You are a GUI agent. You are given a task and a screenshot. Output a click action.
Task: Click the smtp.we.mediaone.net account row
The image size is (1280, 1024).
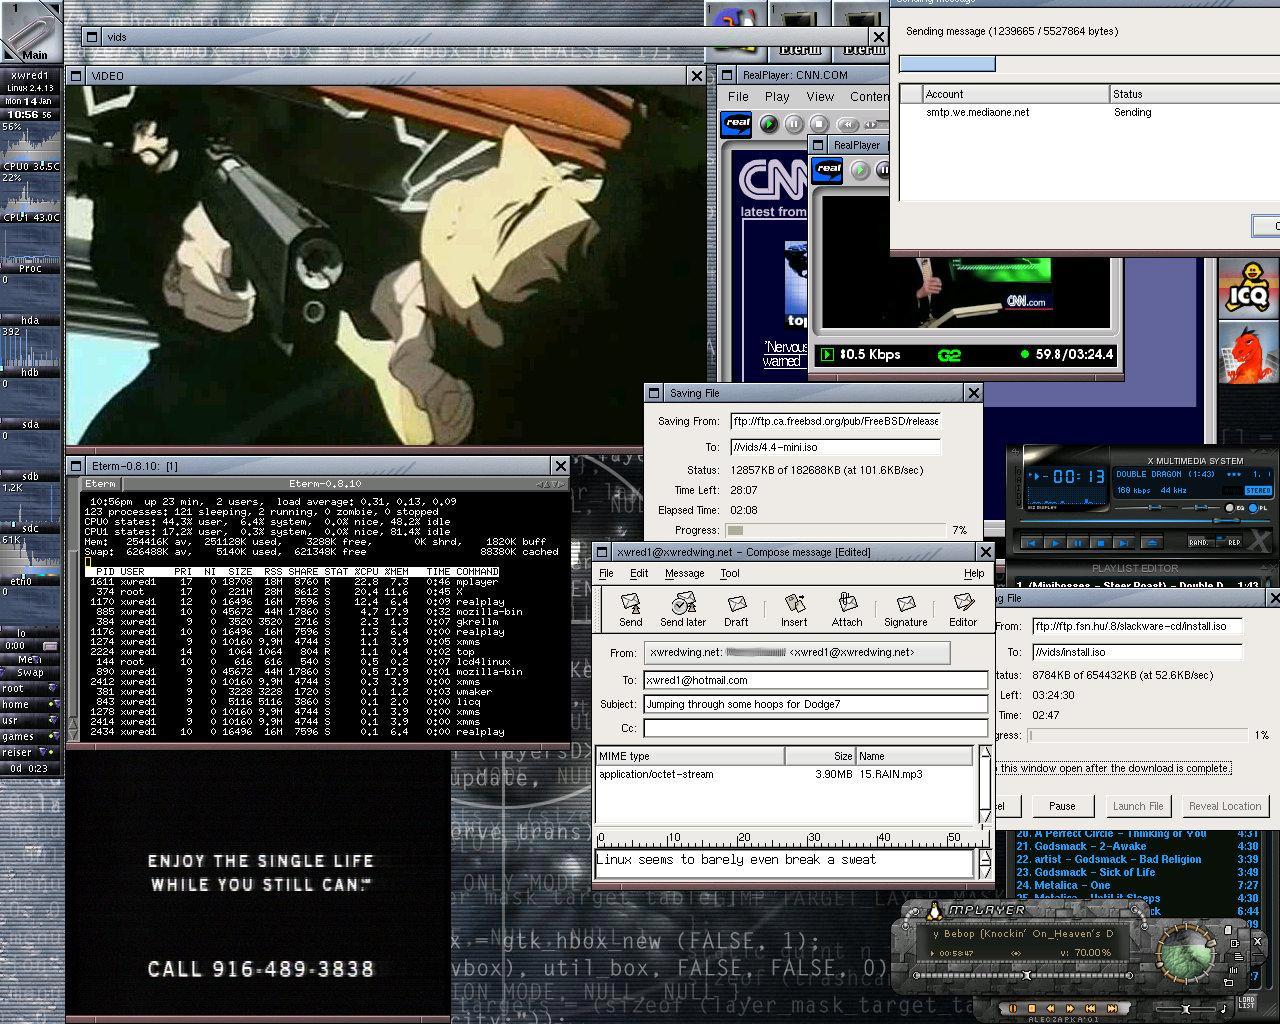(x=1090, y=112)
